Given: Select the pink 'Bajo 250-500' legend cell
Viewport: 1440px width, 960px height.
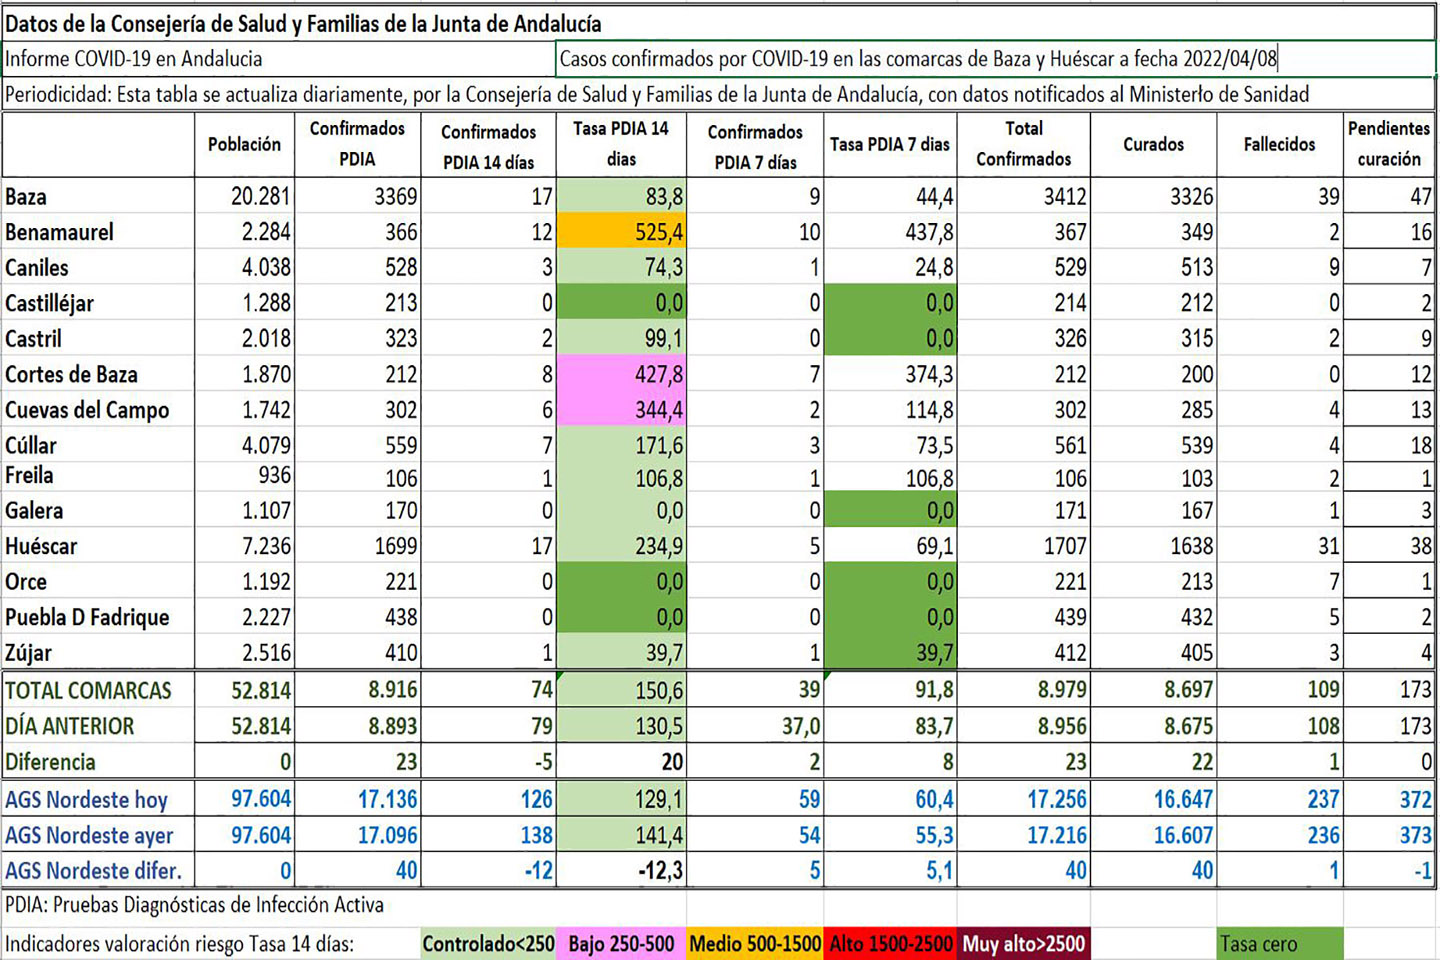Looking at the screenshot, I should click(x=621, y=943).
